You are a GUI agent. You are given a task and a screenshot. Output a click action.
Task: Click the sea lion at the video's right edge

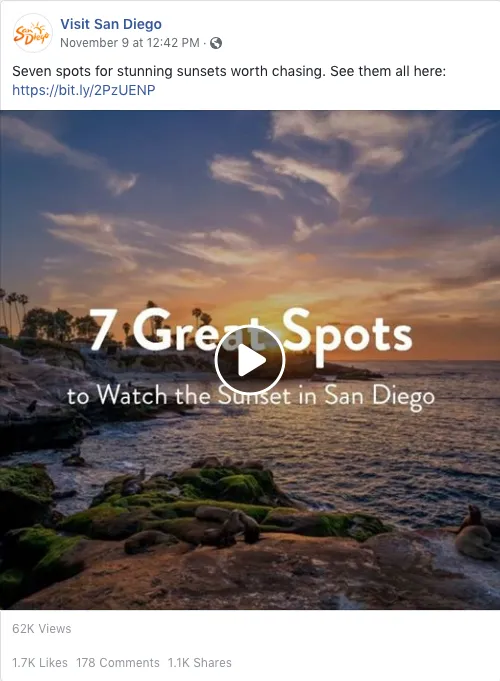(474, 532)
